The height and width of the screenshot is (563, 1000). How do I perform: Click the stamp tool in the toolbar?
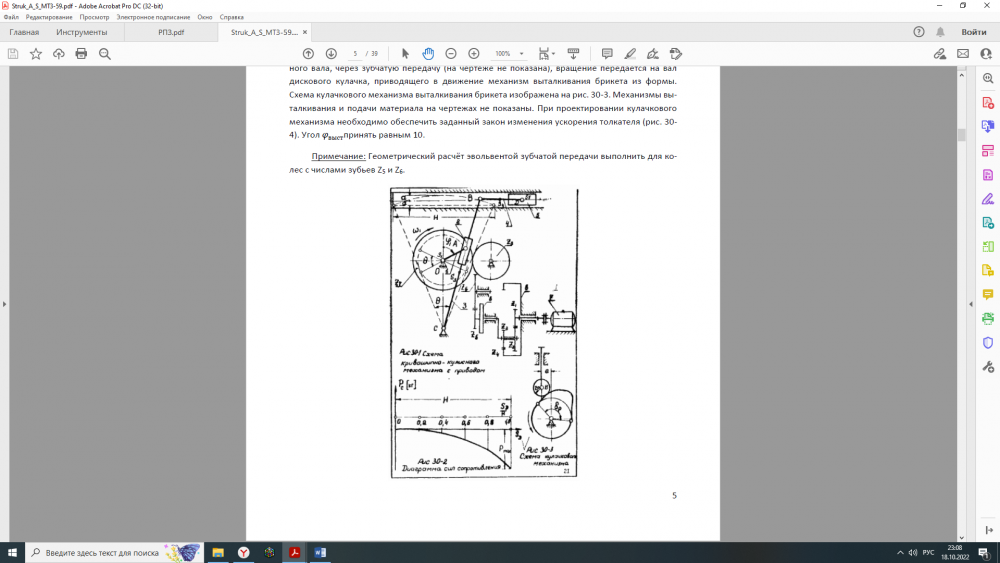coord(676,54)
